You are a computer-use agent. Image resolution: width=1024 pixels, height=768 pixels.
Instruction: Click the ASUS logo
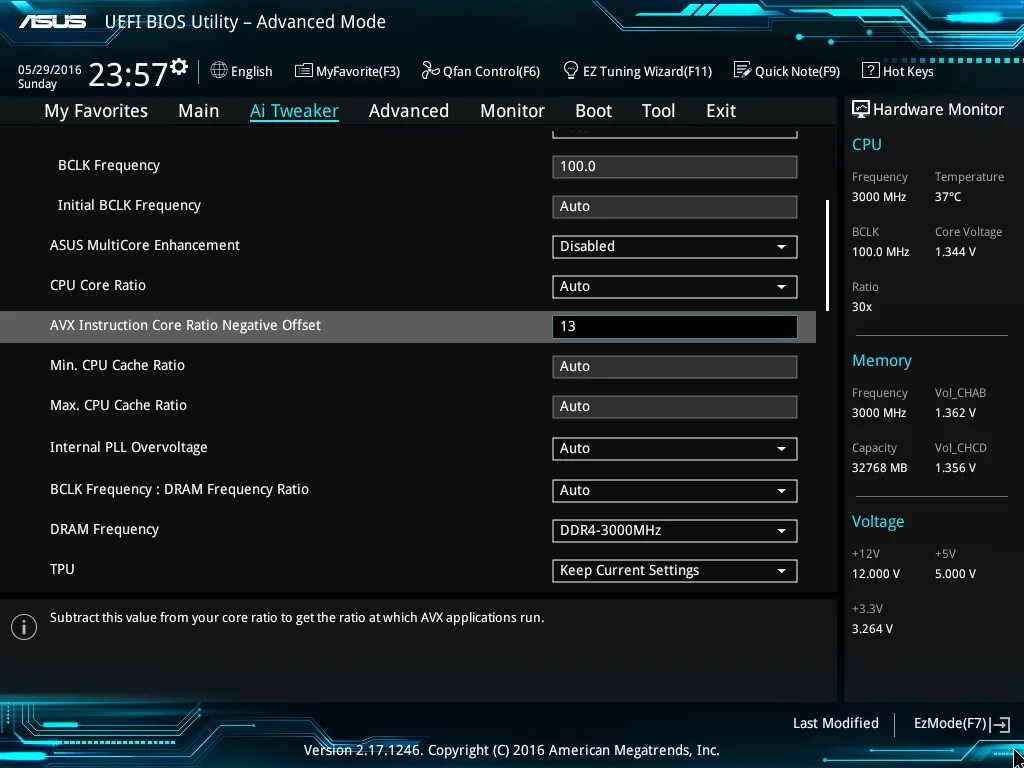coord(52,21)
